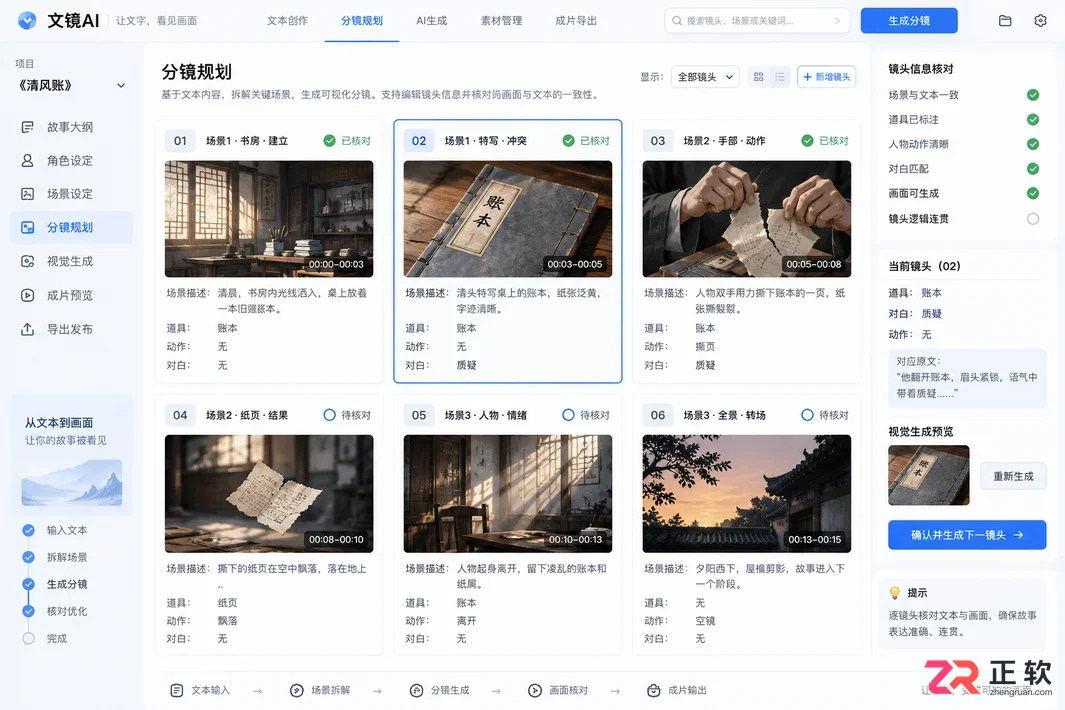Image resolution: width=1065 pixels, height=710 pixels.
Task: Open shot 06 sunset thumbnail
Action: coord(746,494)
